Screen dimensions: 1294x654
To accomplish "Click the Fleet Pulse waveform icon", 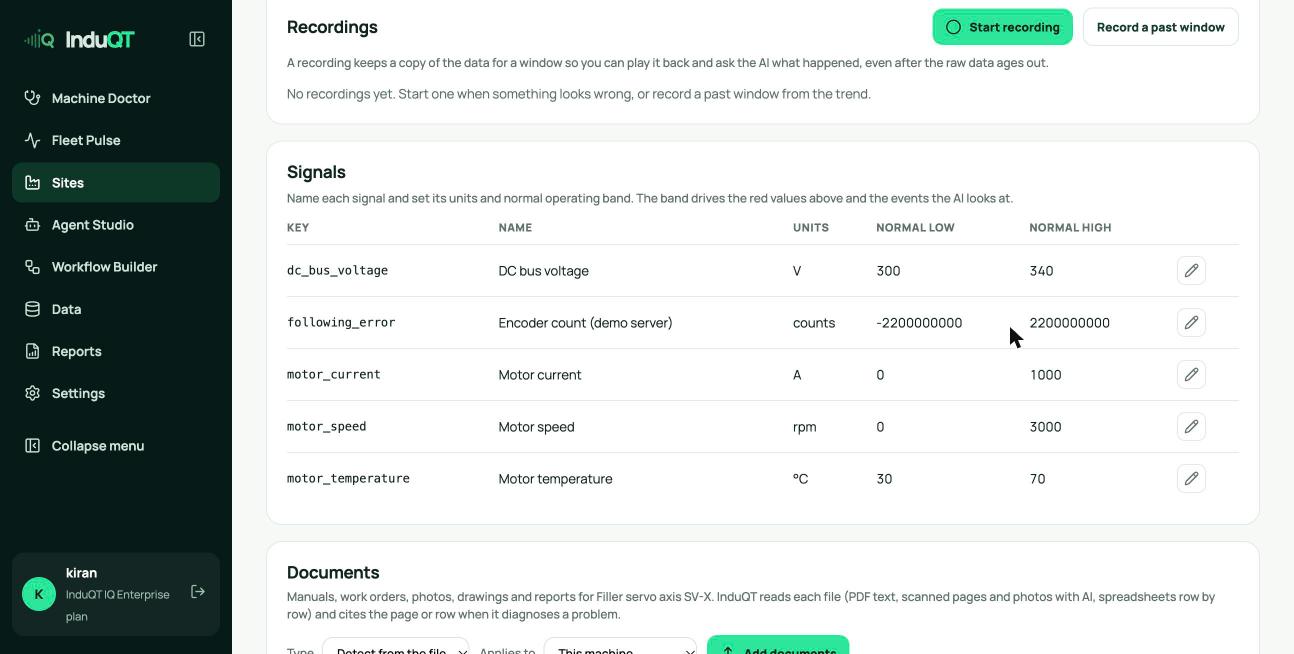I will (32, 140).
